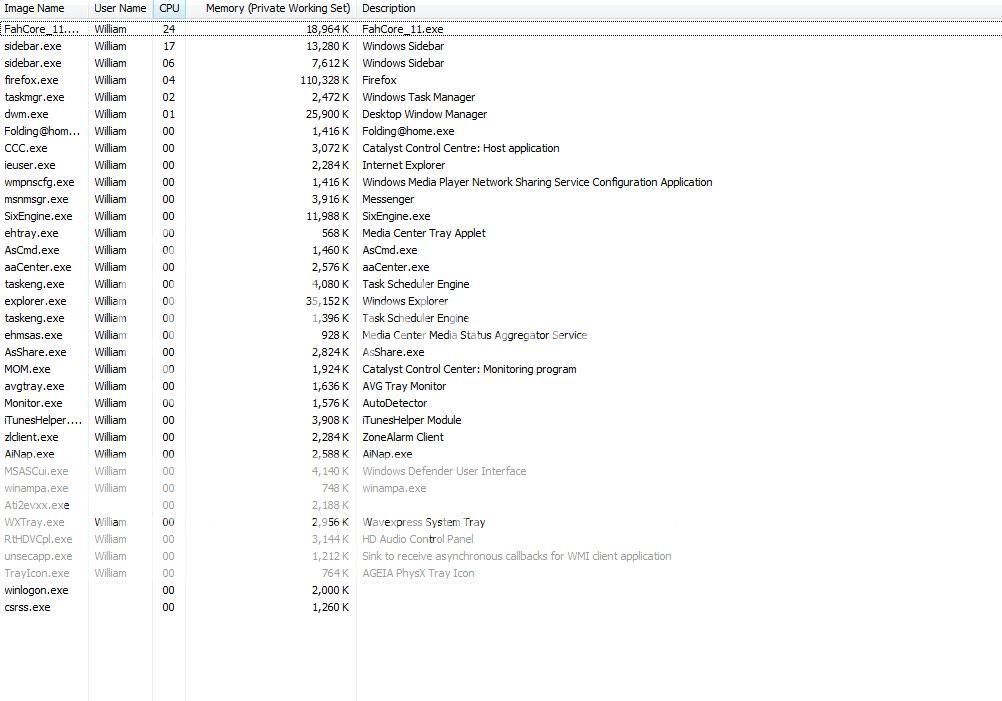Select the CCC.exe Catalyst Control Centre row
Image resolution: width=1002 pixels, height=701 pixels.
pos(26,148)
